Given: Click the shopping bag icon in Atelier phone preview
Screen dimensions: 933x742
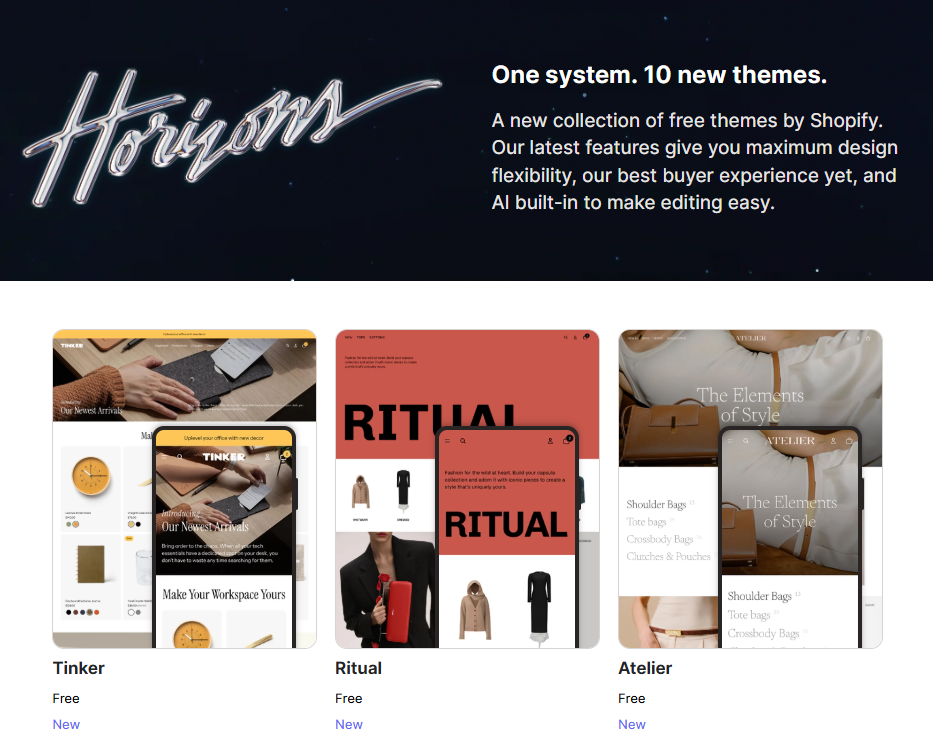Looking at the screenshot, I should coord(849,441).
